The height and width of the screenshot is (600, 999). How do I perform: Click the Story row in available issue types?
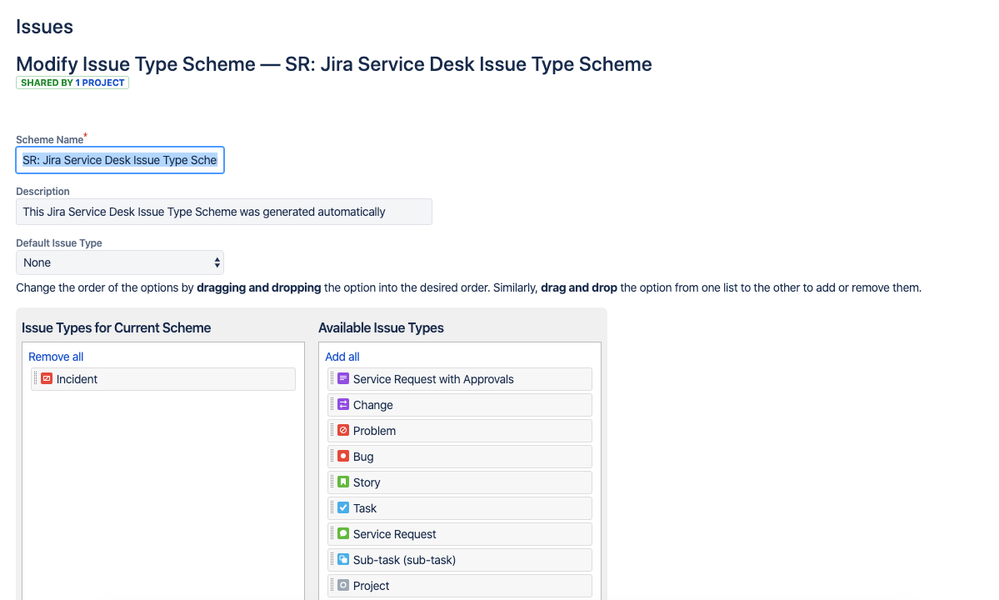click(x=459, y=482)
